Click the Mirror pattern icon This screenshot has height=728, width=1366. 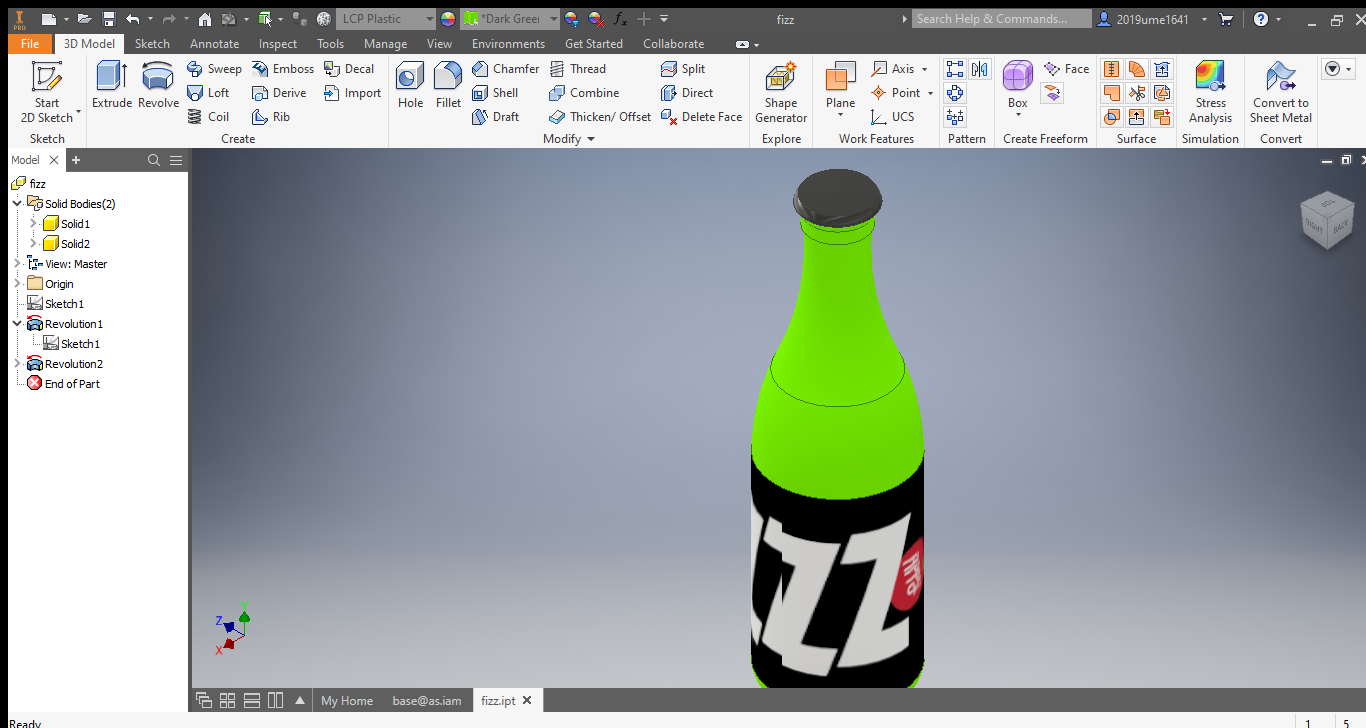pyautogui.click(x=979, y=69)
